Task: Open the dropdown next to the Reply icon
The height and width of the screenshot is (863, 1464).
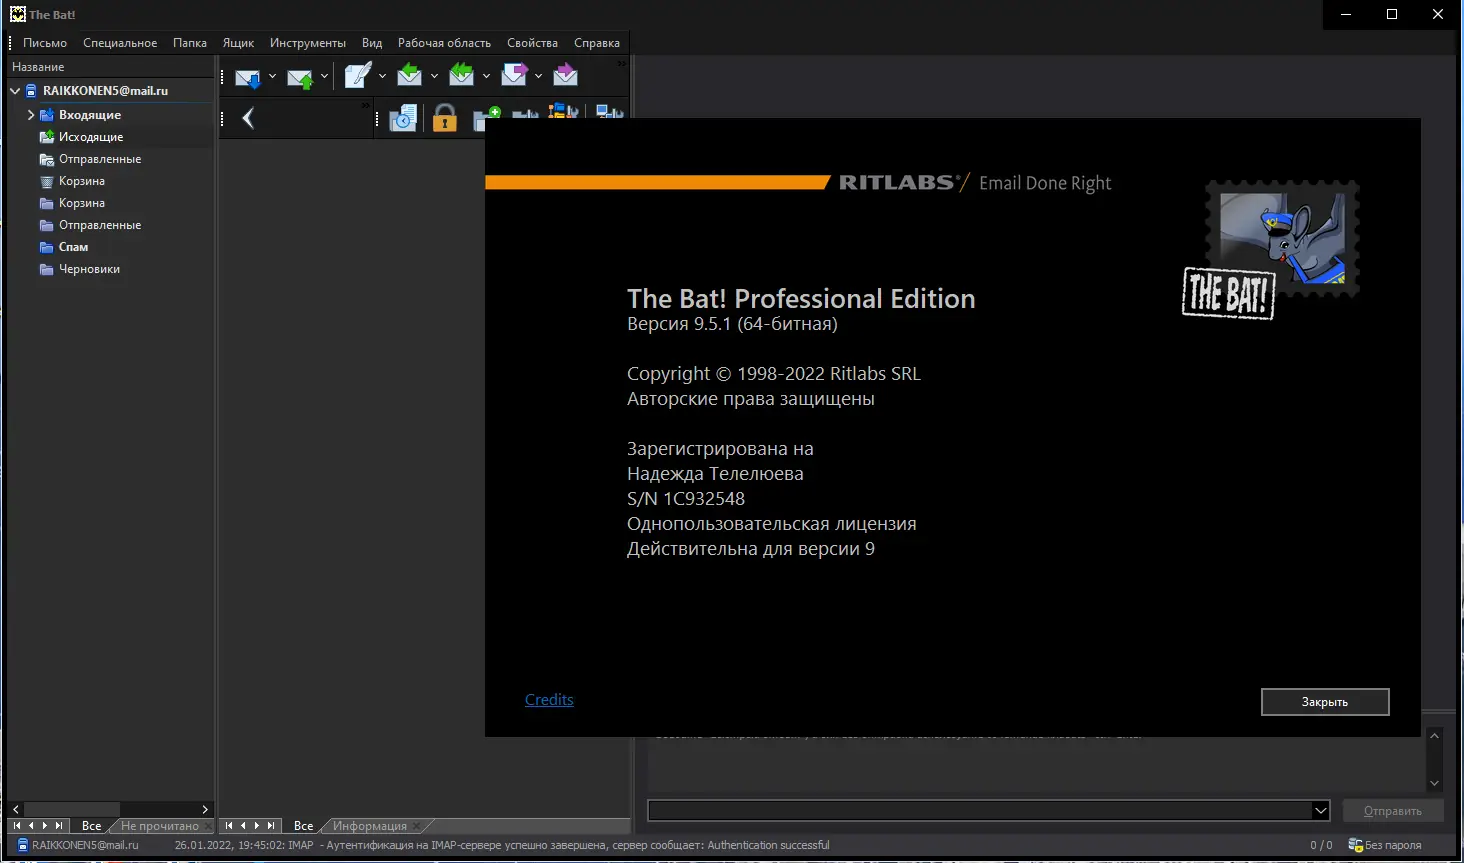Action: pyautogui.click(x=433, y=76)
